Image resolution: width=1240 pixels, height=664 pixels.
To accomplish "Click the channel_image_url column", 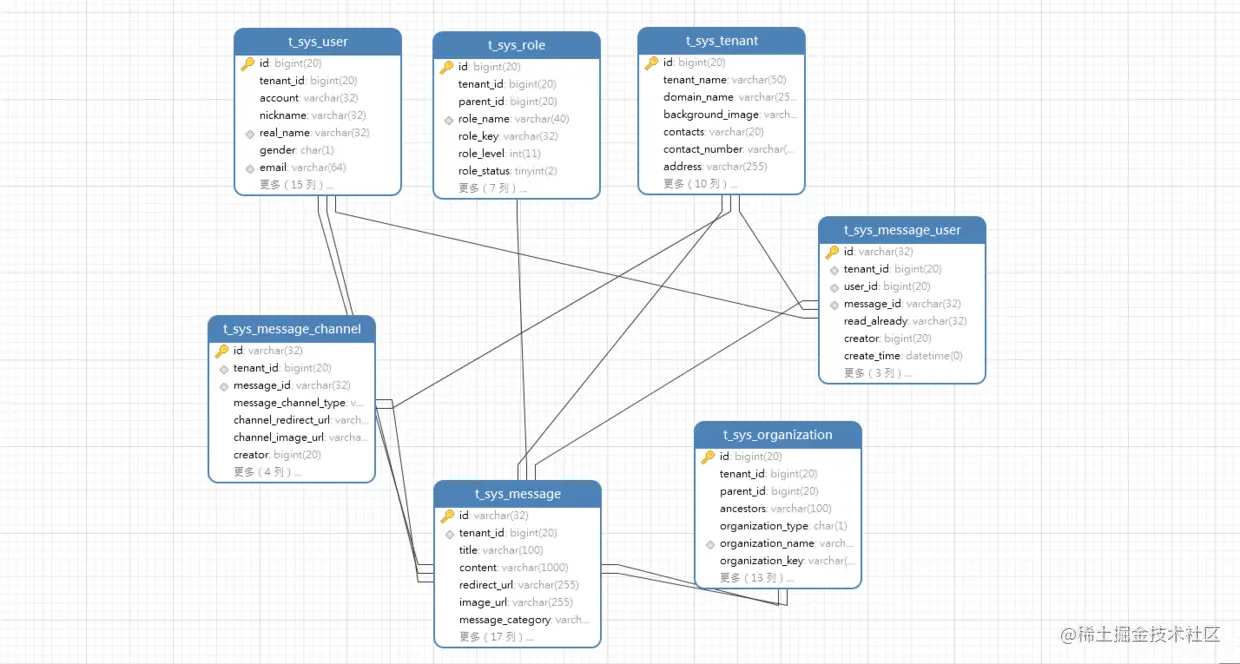I will click(x=301, y=438).
